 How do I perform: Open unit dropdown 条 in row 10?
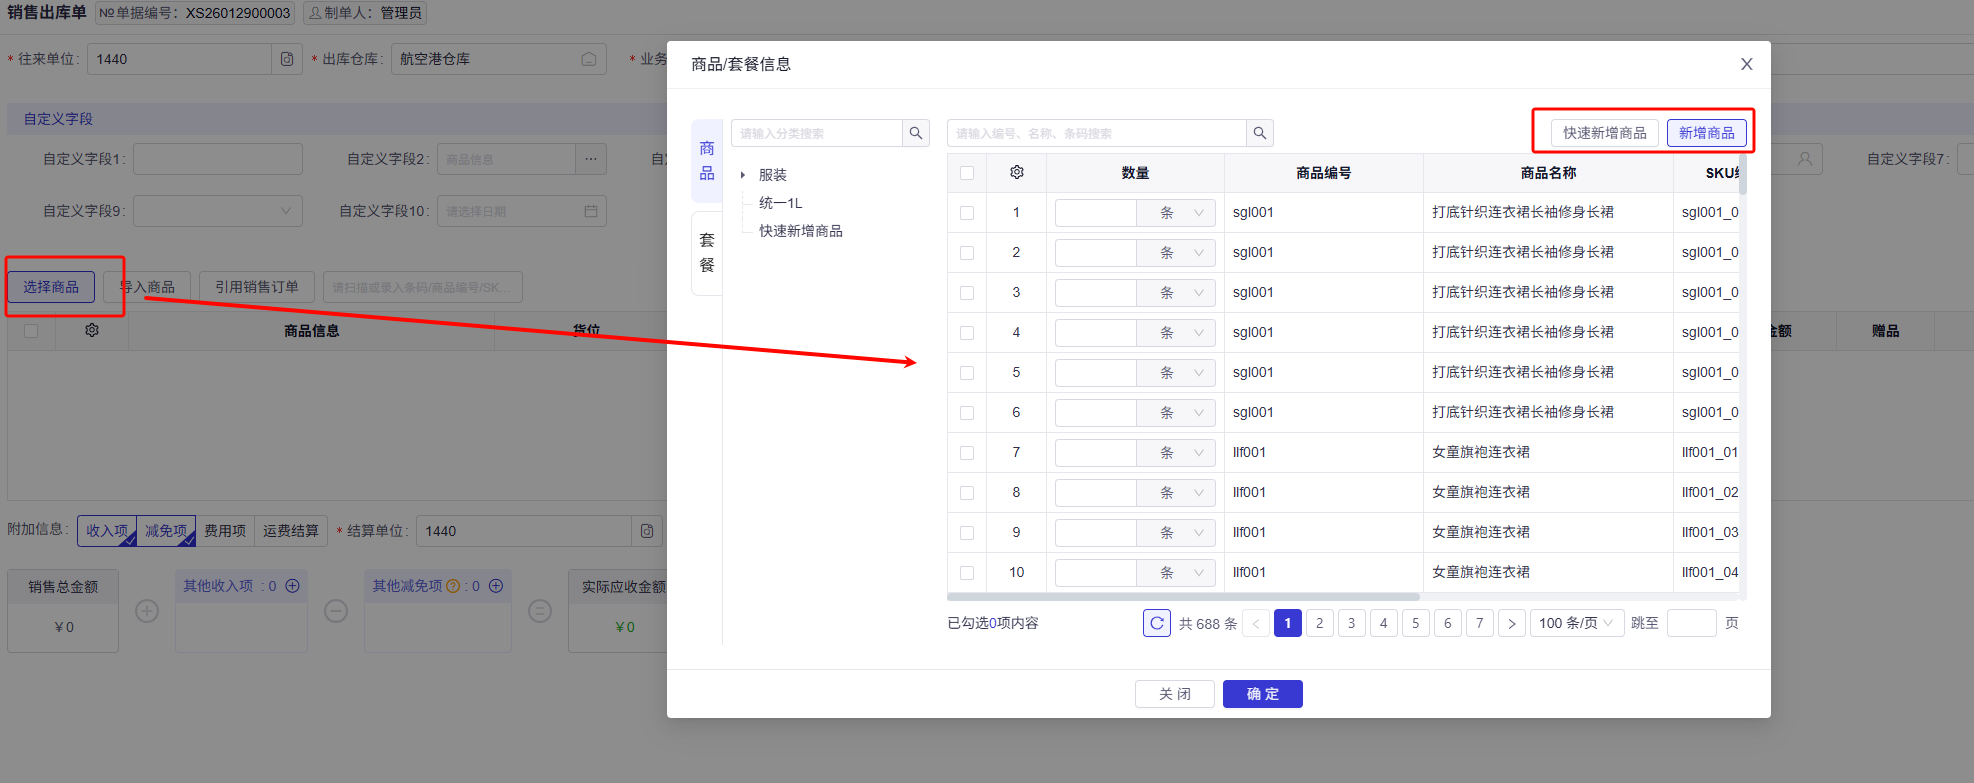click(1176, 573)
